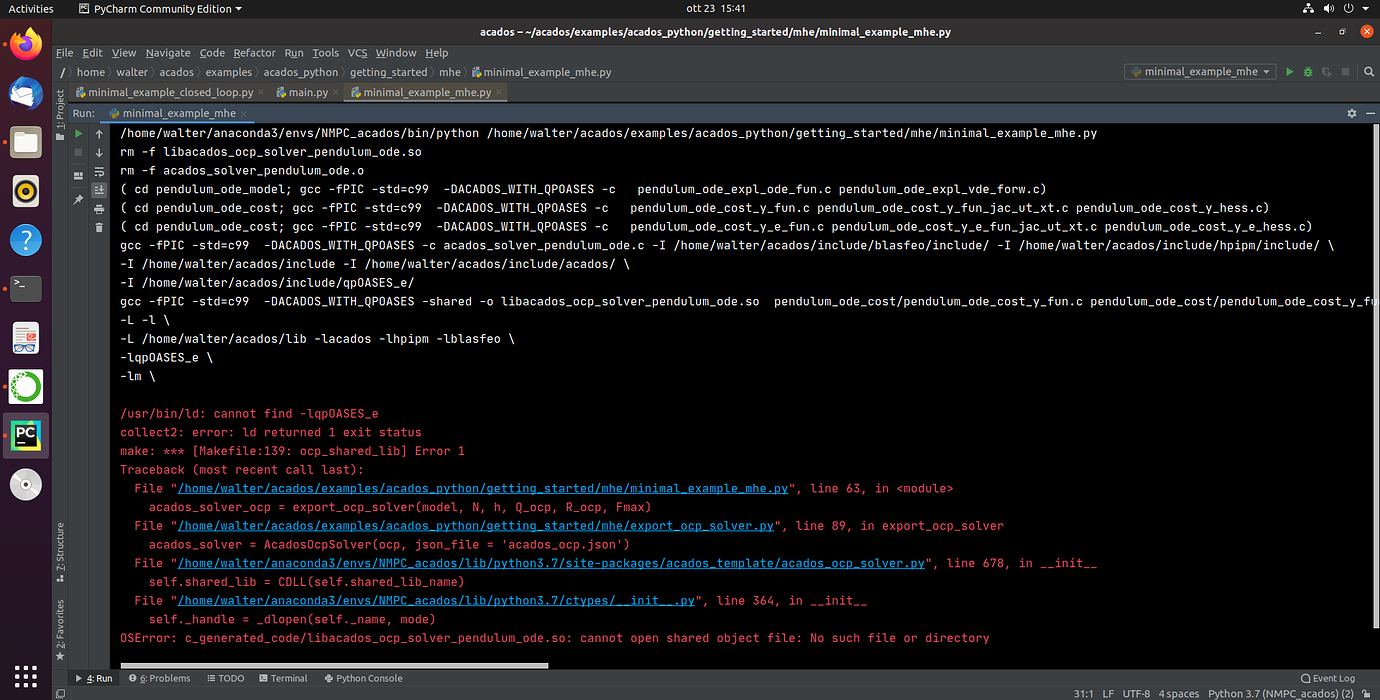Restore layout in Run panel sidebar
Viewport: 1380px width, 700px height.
tap(79, 174)
